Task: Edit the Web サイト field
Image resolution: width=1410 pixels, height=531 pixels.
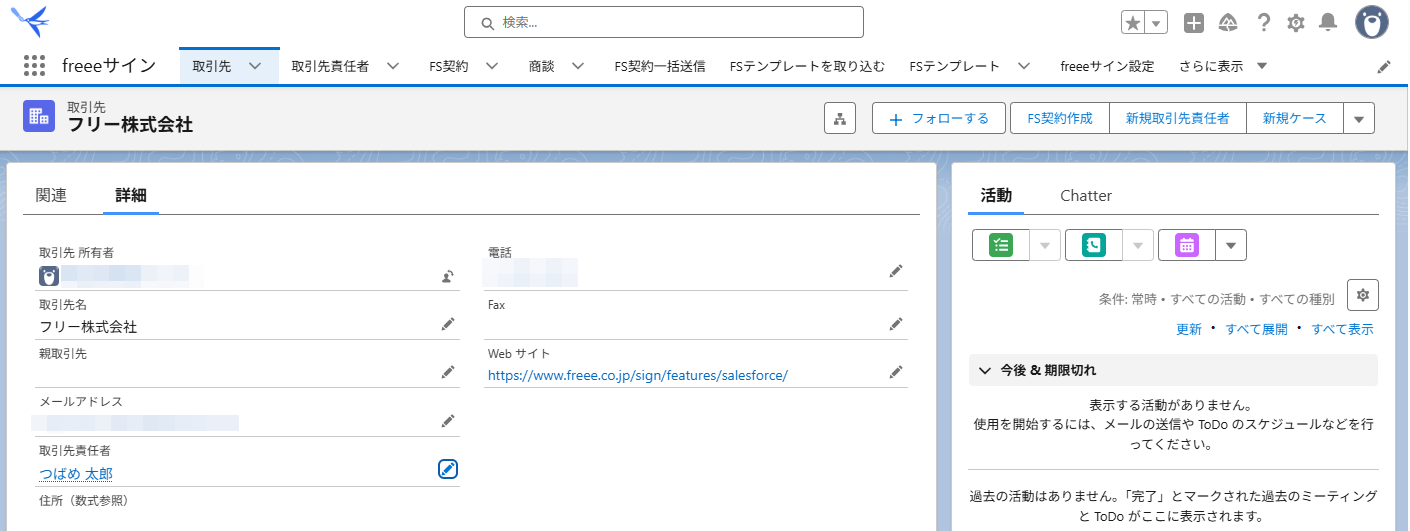Action: 896,372
